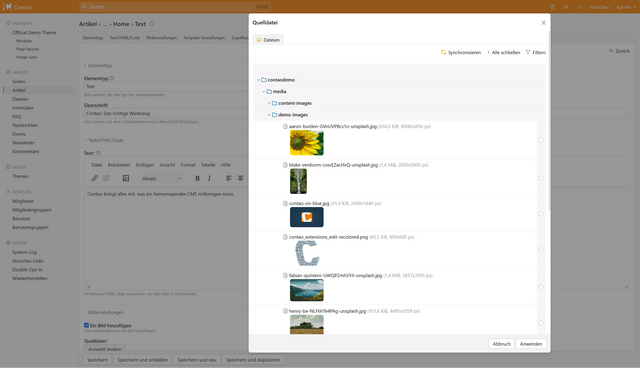Click the file icon of contao-on-blue.jpg

(285, 203)
